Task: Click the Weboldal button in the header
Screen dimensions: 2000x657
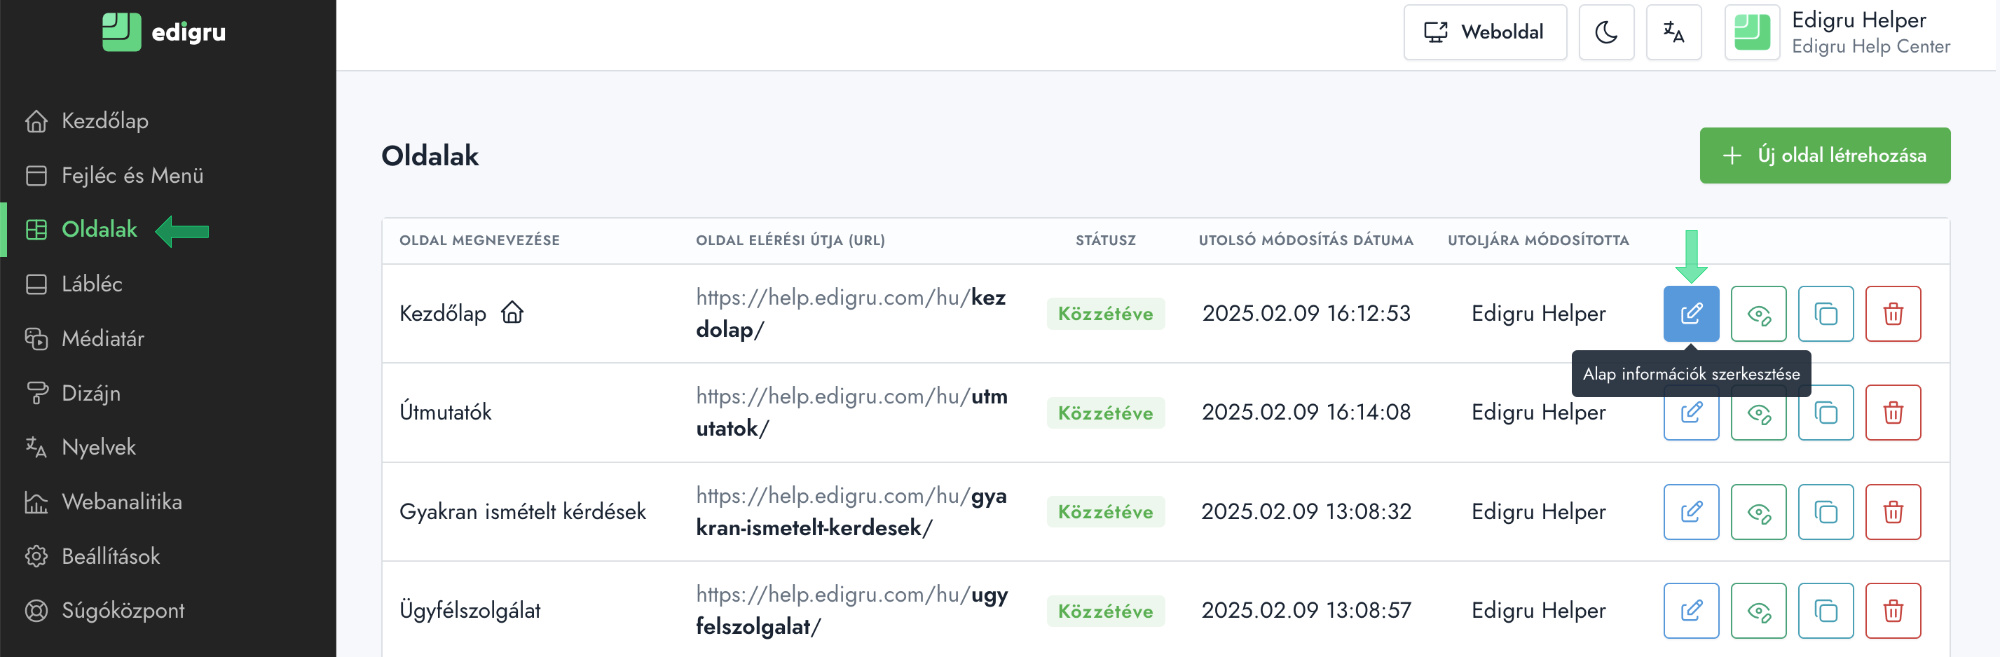Action: 1484,32
